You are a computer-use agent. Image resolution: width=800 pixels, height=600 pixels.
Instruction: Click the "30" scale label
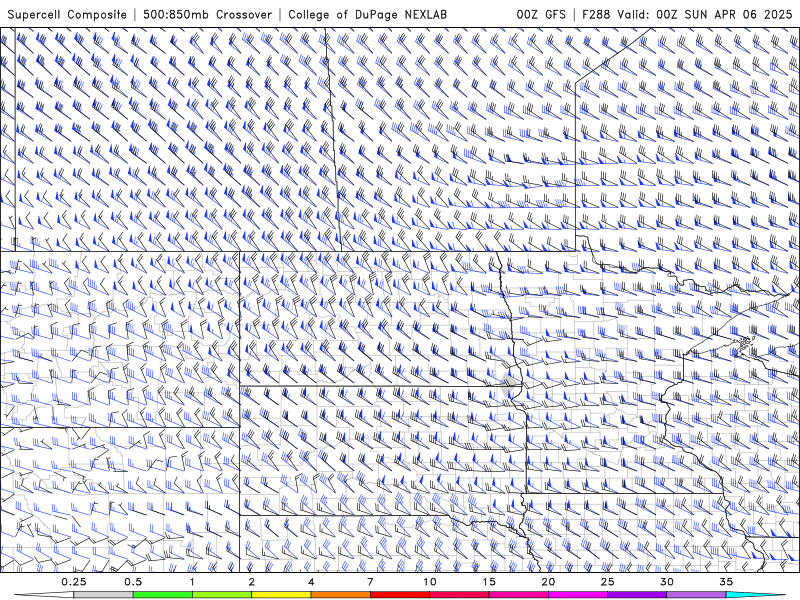click(667, 582)
